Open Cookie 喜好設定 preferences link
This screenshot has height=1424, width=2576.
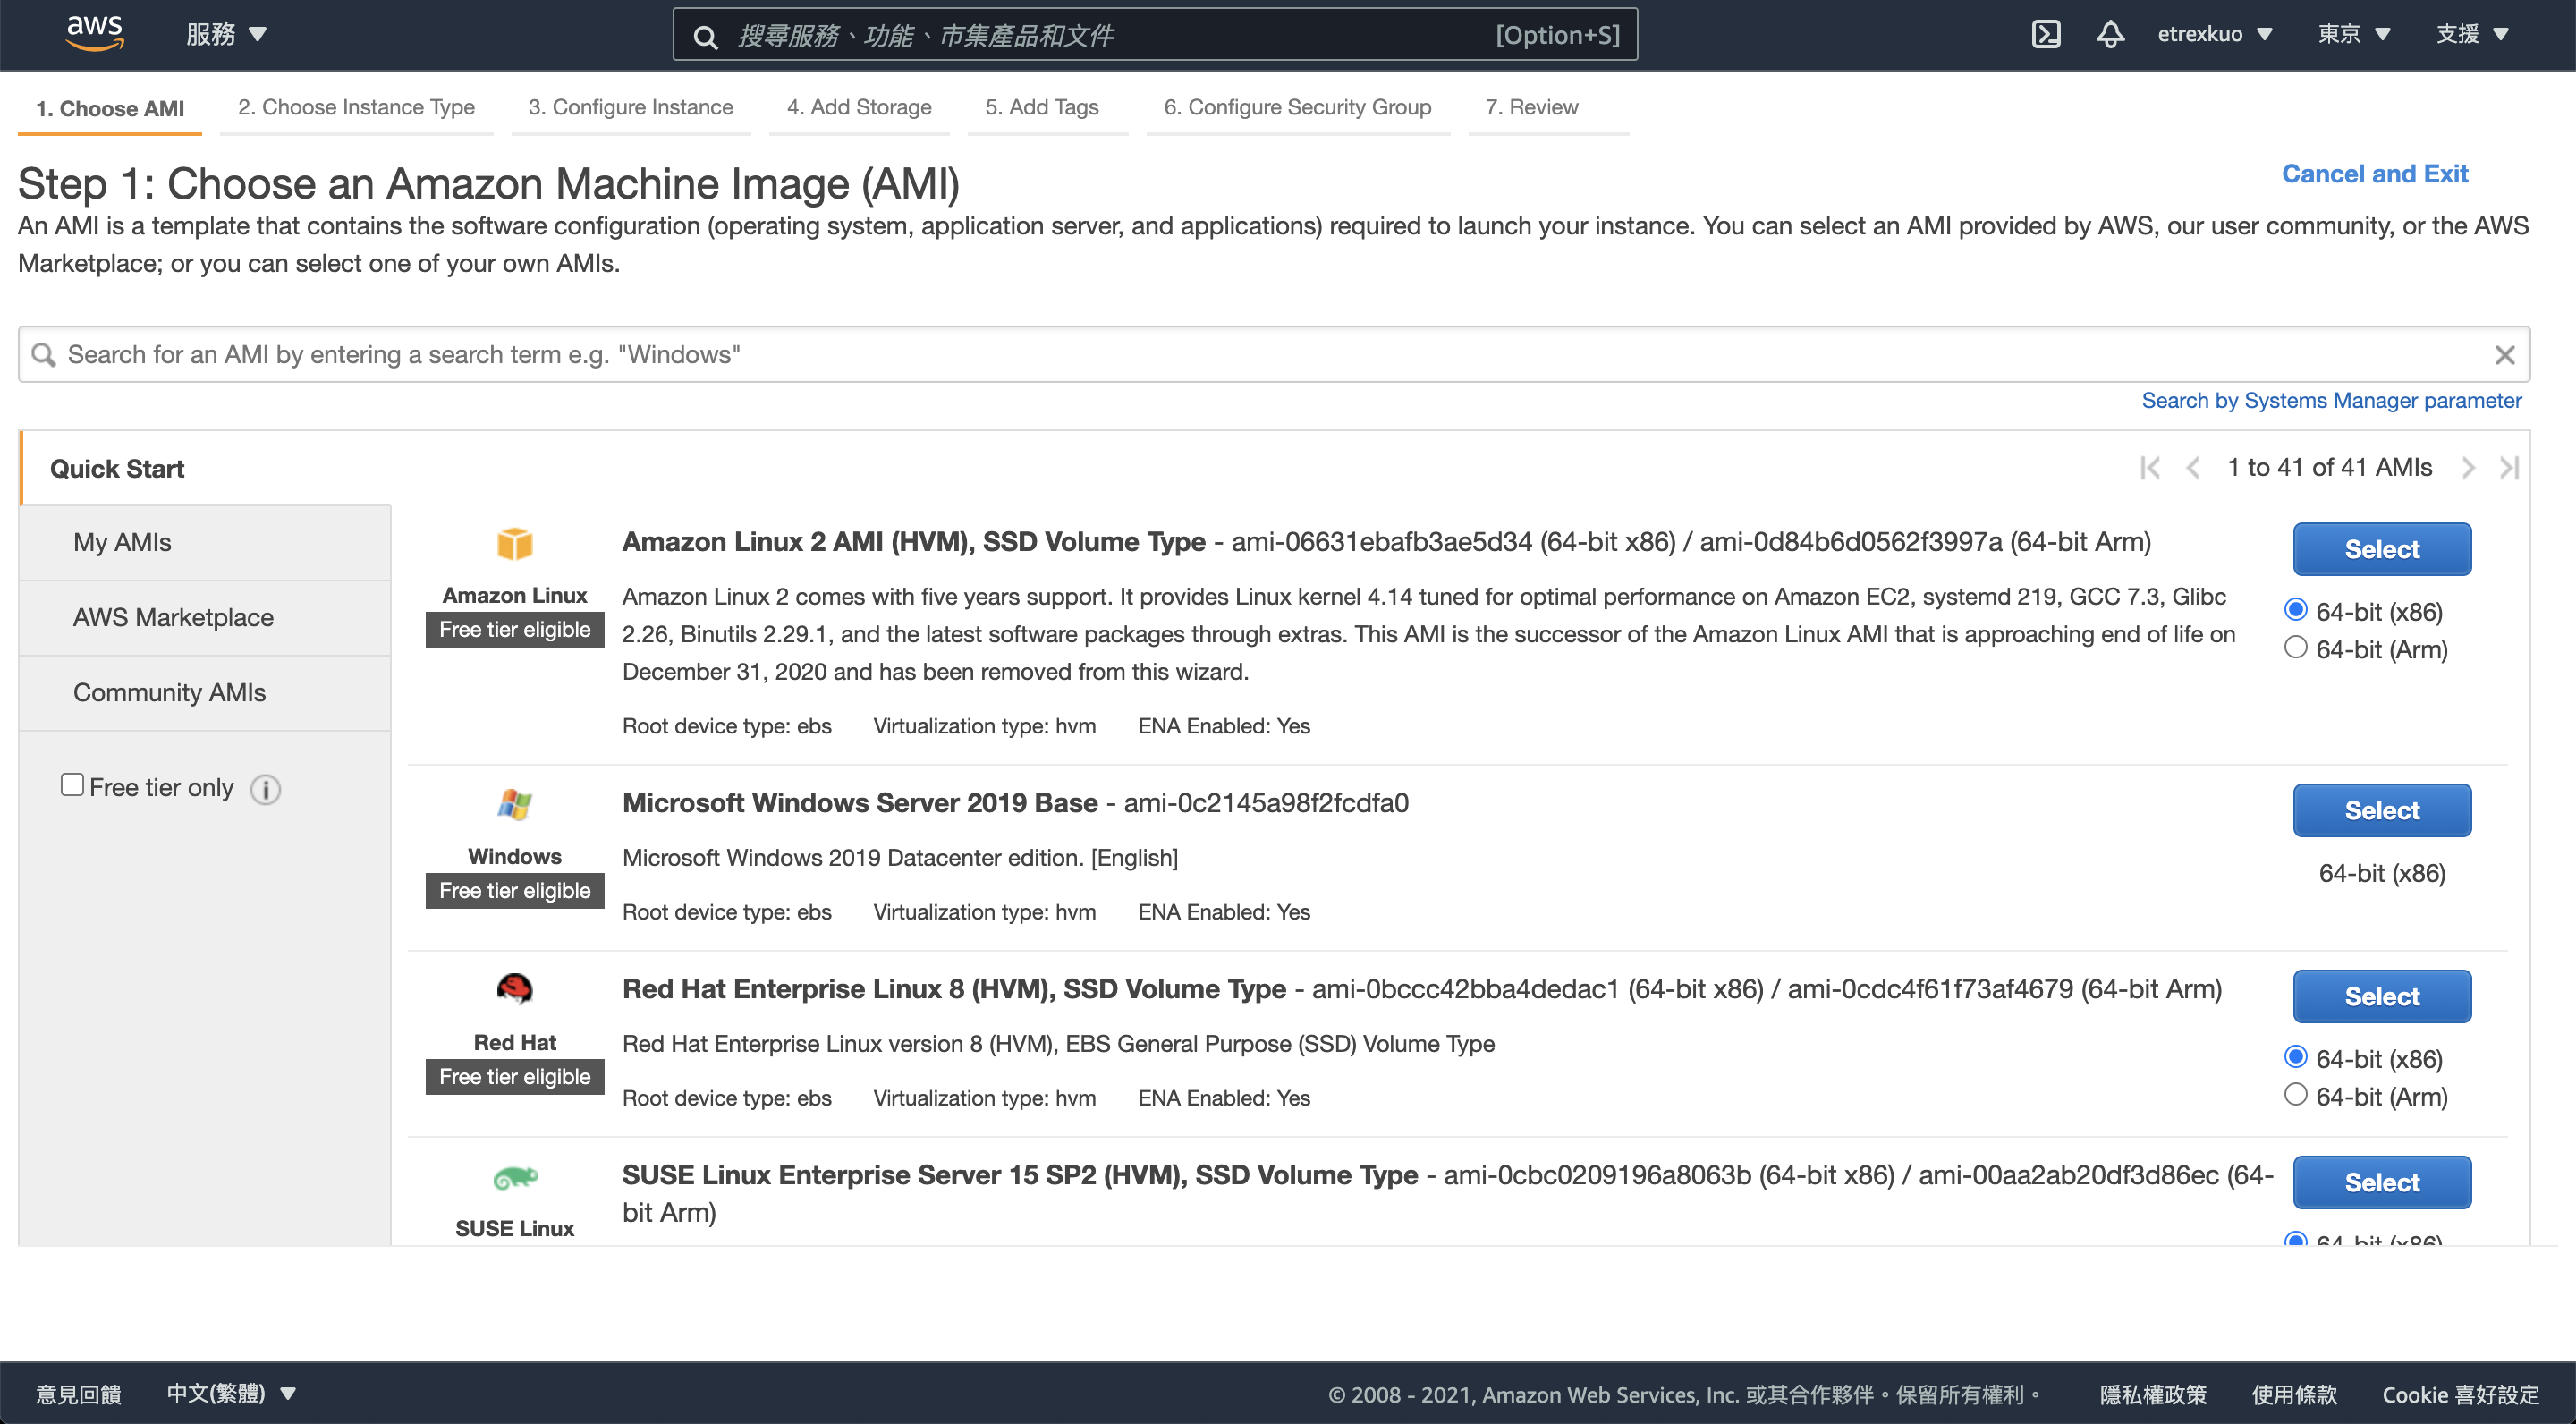[x=2460, y=1394]
